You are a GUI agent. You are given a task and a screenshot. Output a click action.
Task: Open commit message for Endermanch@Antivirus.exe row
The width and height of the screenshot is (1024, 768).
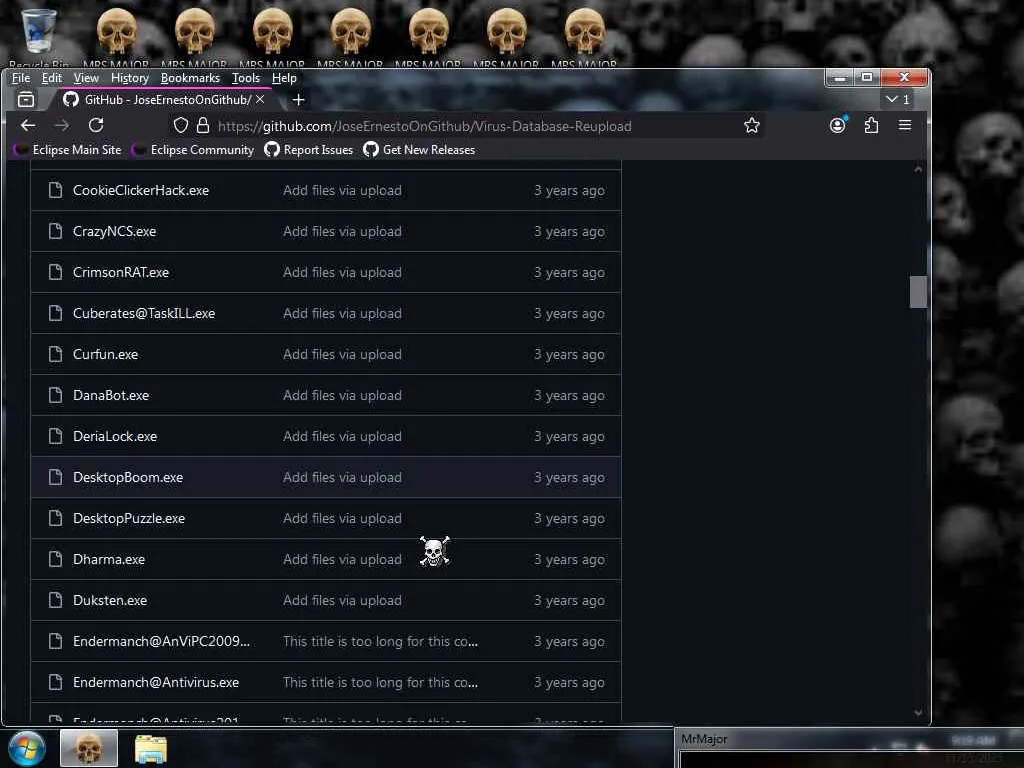click(x=380, y=682)
